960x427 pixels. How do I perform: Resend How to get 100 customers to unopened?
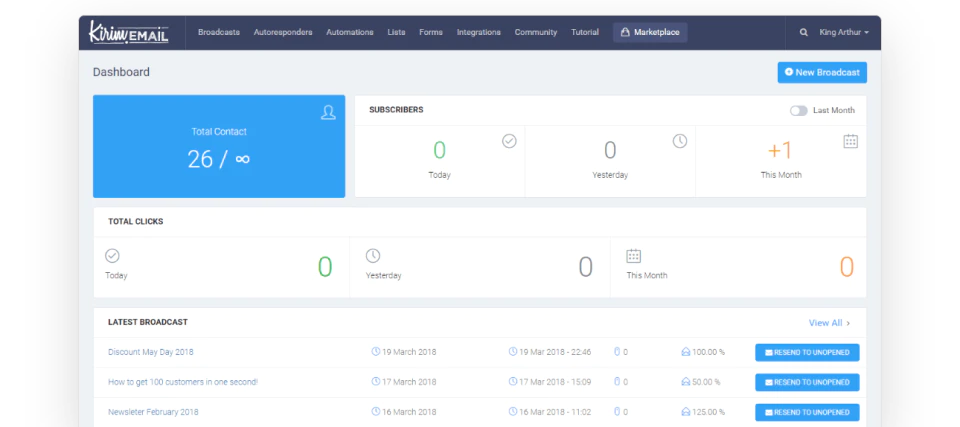(x=807, y=382)
